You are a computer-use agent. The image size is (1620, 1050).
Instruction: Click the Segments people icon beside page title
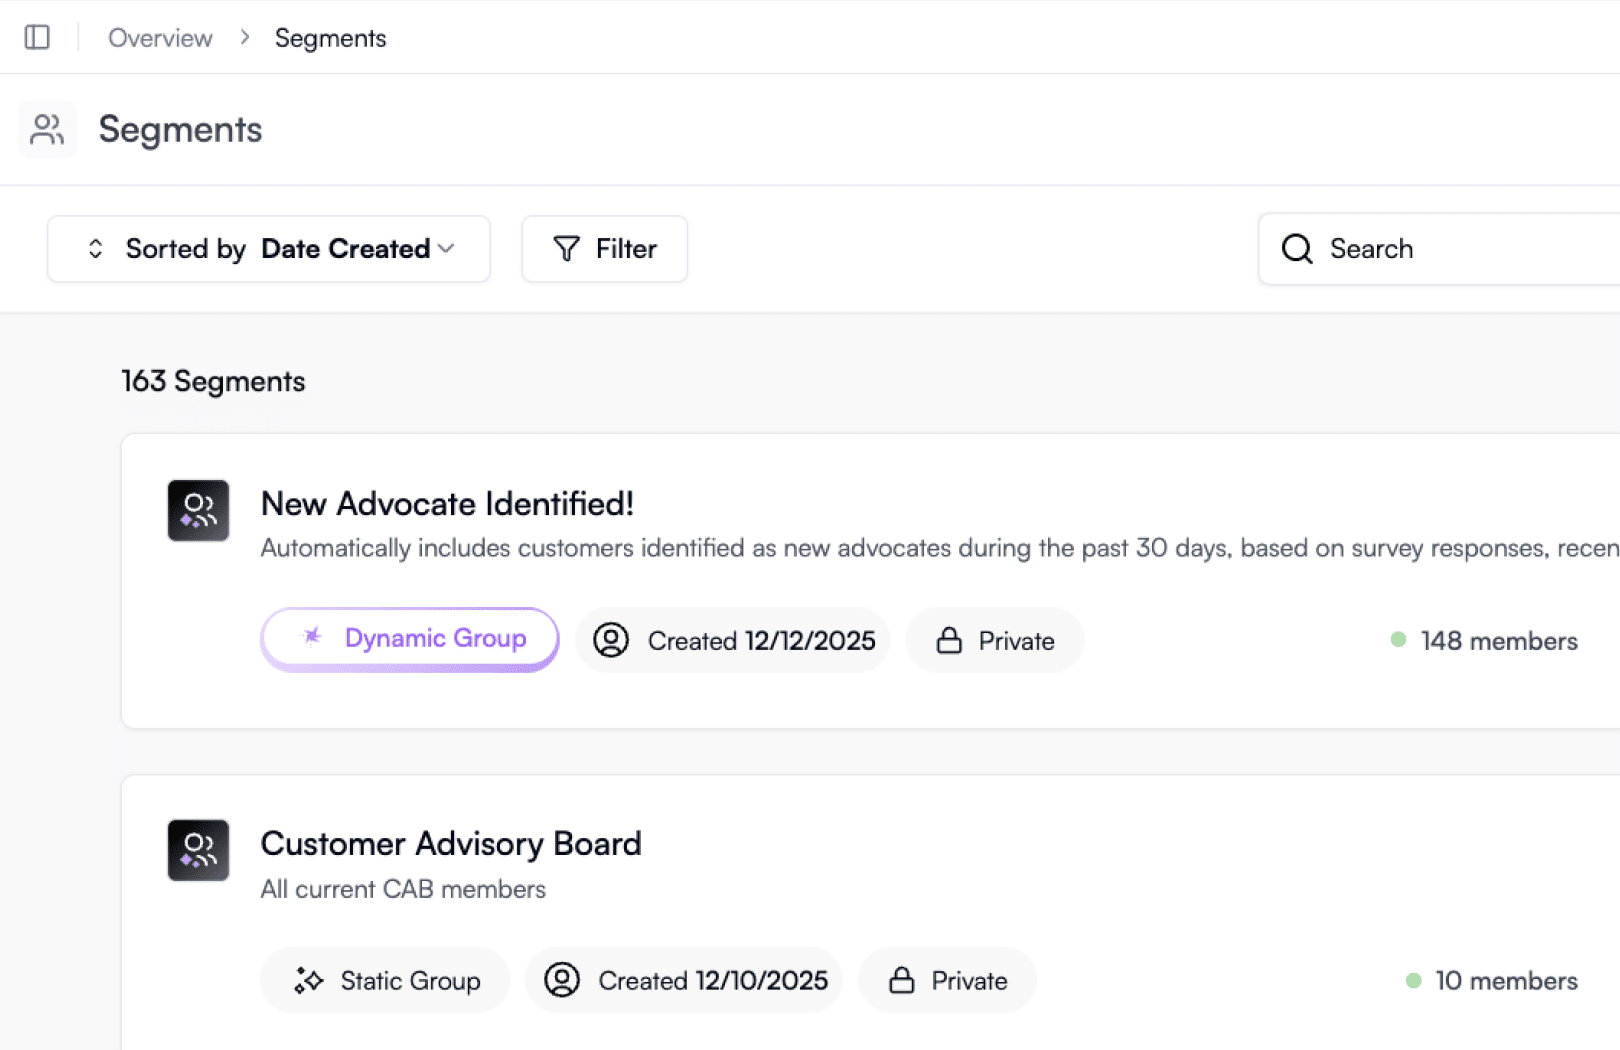pyautogui.click(x=47, y=130)
